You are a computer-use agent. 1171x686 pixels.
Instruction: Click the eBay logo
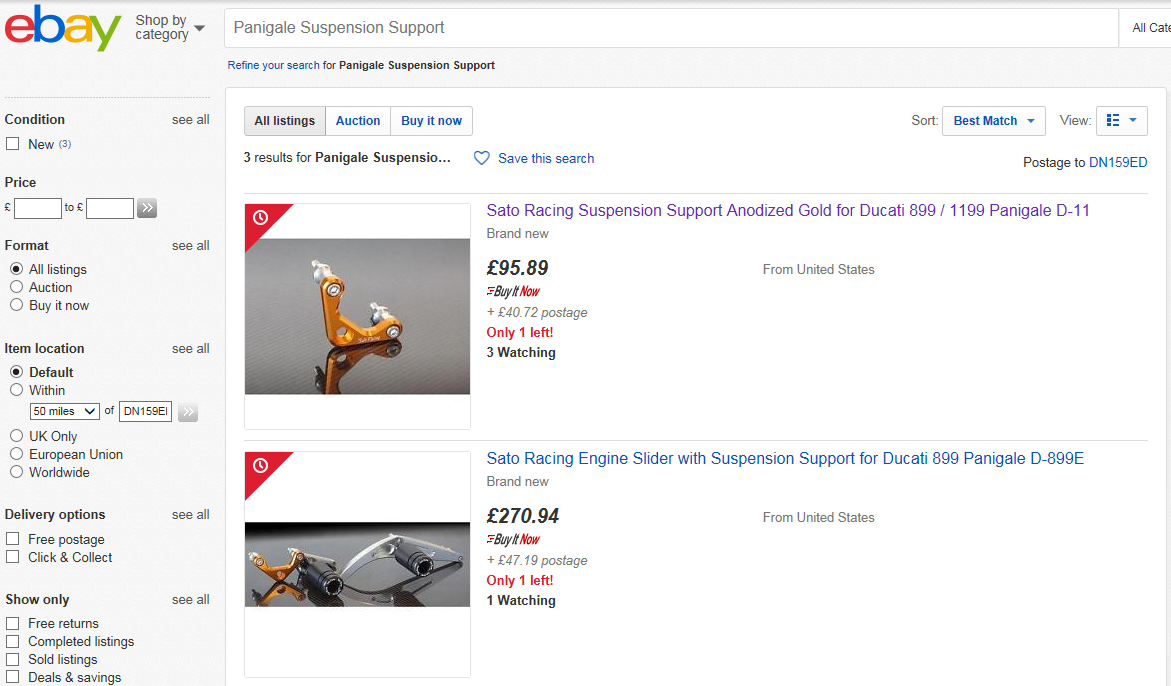coord(63,28)
